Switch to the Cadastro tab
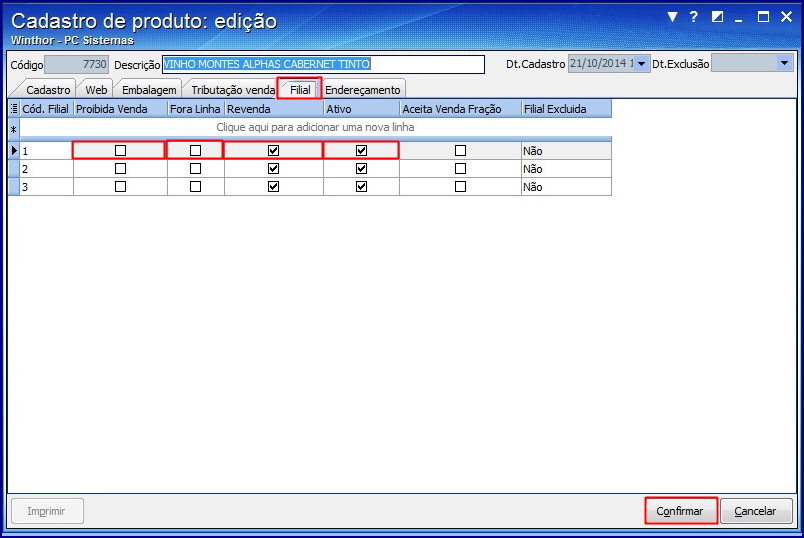 tap(48, 90)
